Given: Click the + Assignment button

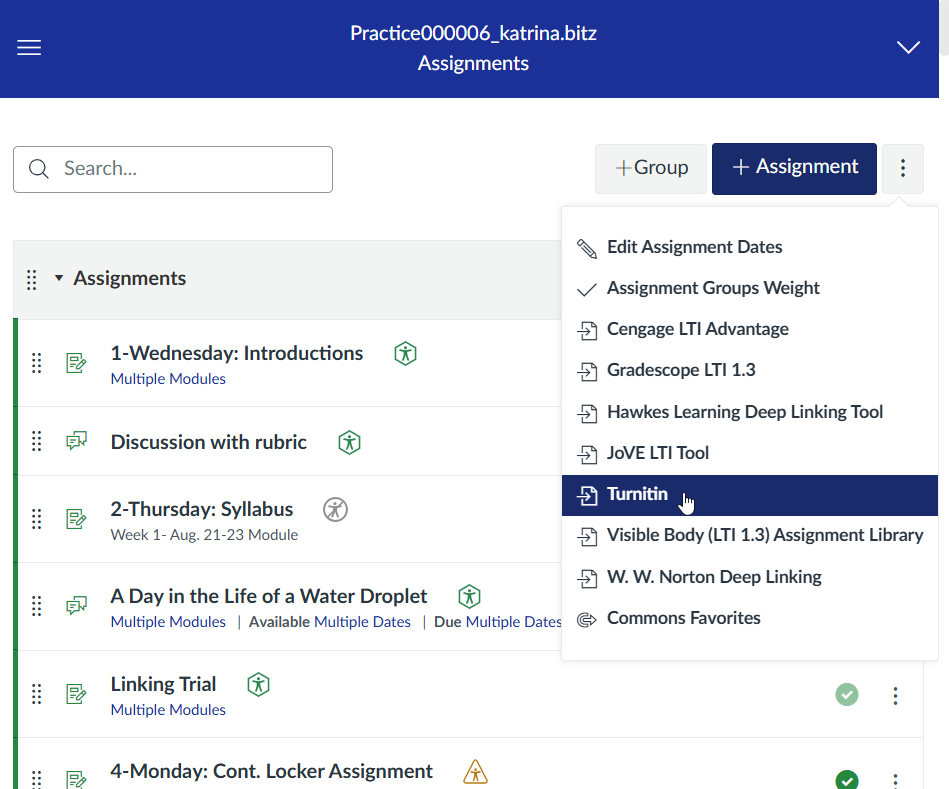Looking at the screenshot, I should click(794, 168).
